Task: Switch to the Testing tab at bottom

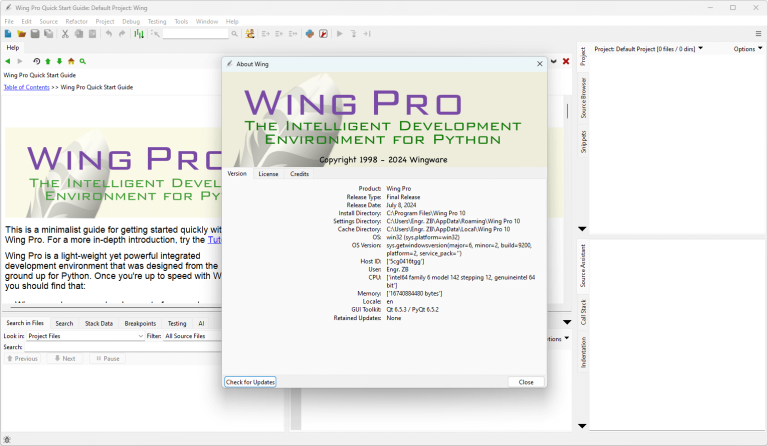Action: 177,324
